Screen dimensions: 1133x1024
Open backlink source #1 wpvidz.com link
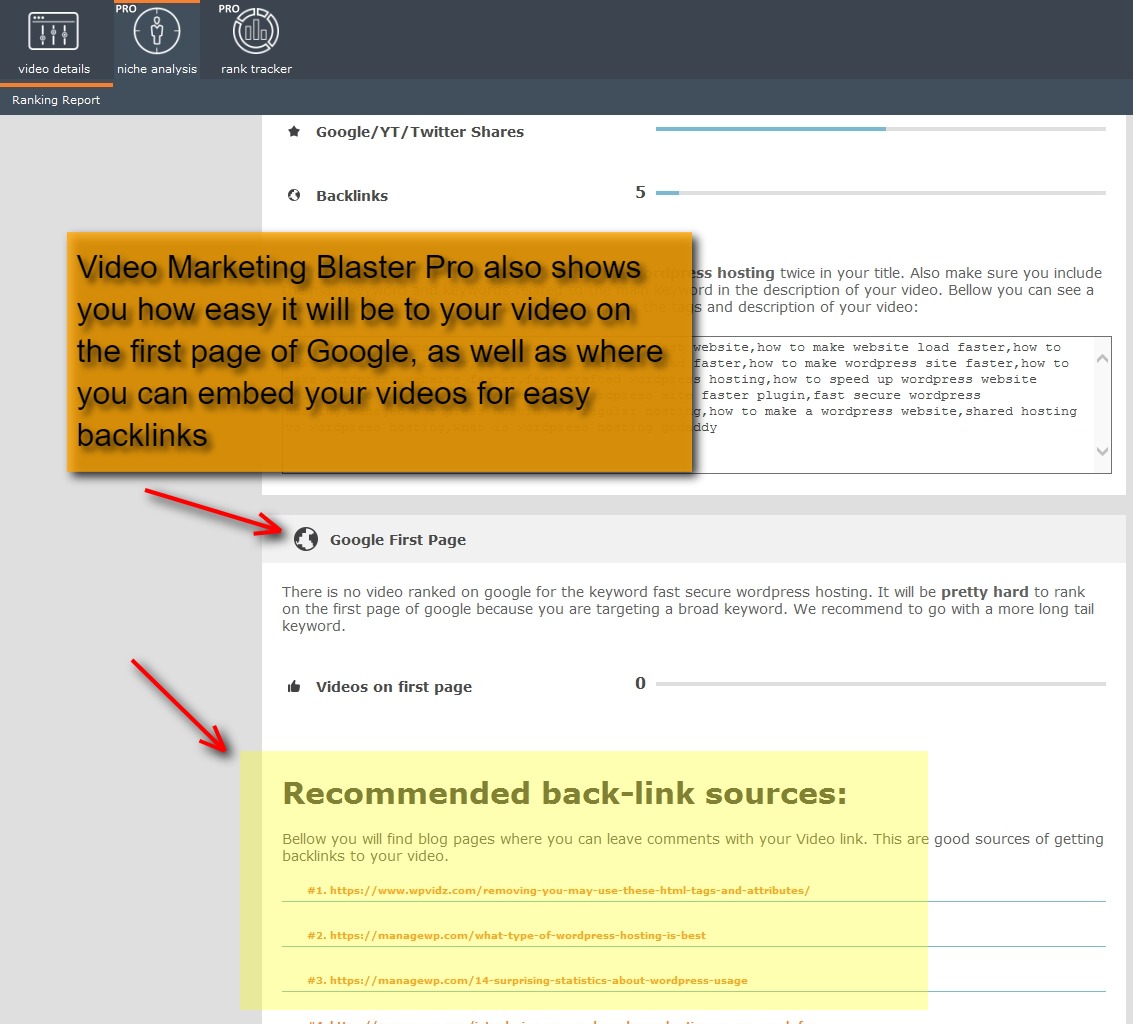point(559,890)
